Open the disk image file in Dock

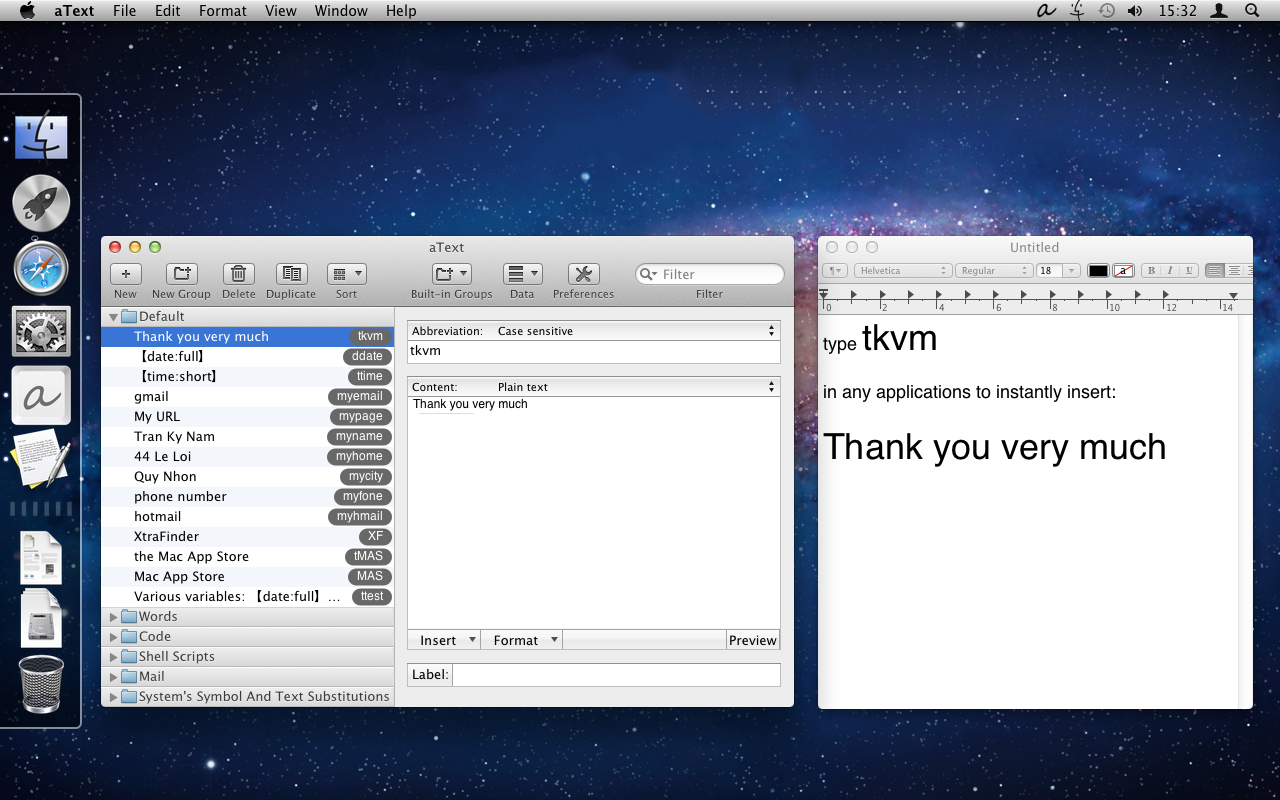41,618
